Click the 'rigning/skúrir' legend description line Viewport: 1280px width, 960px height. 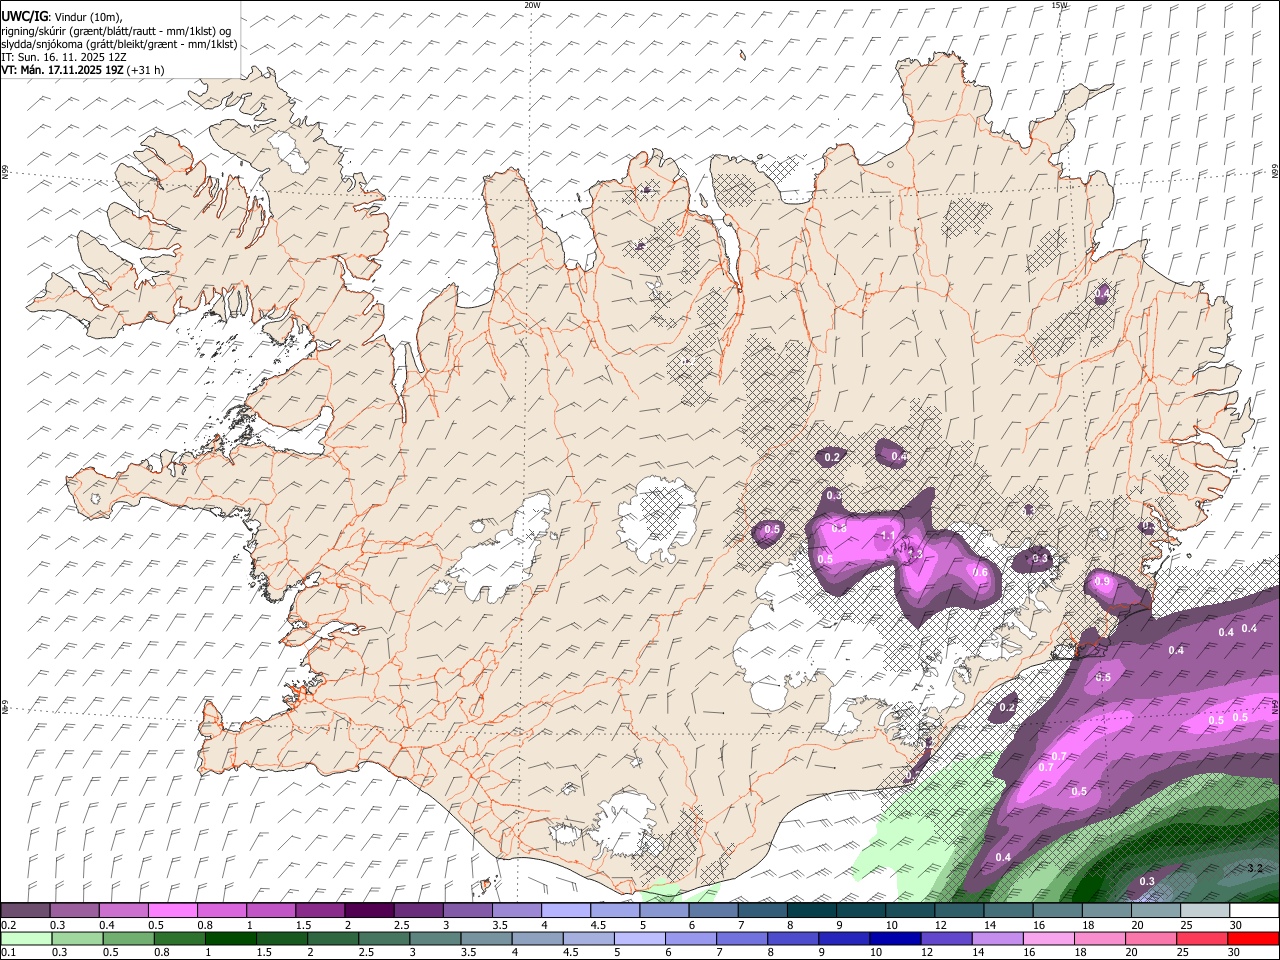(116, 30)
